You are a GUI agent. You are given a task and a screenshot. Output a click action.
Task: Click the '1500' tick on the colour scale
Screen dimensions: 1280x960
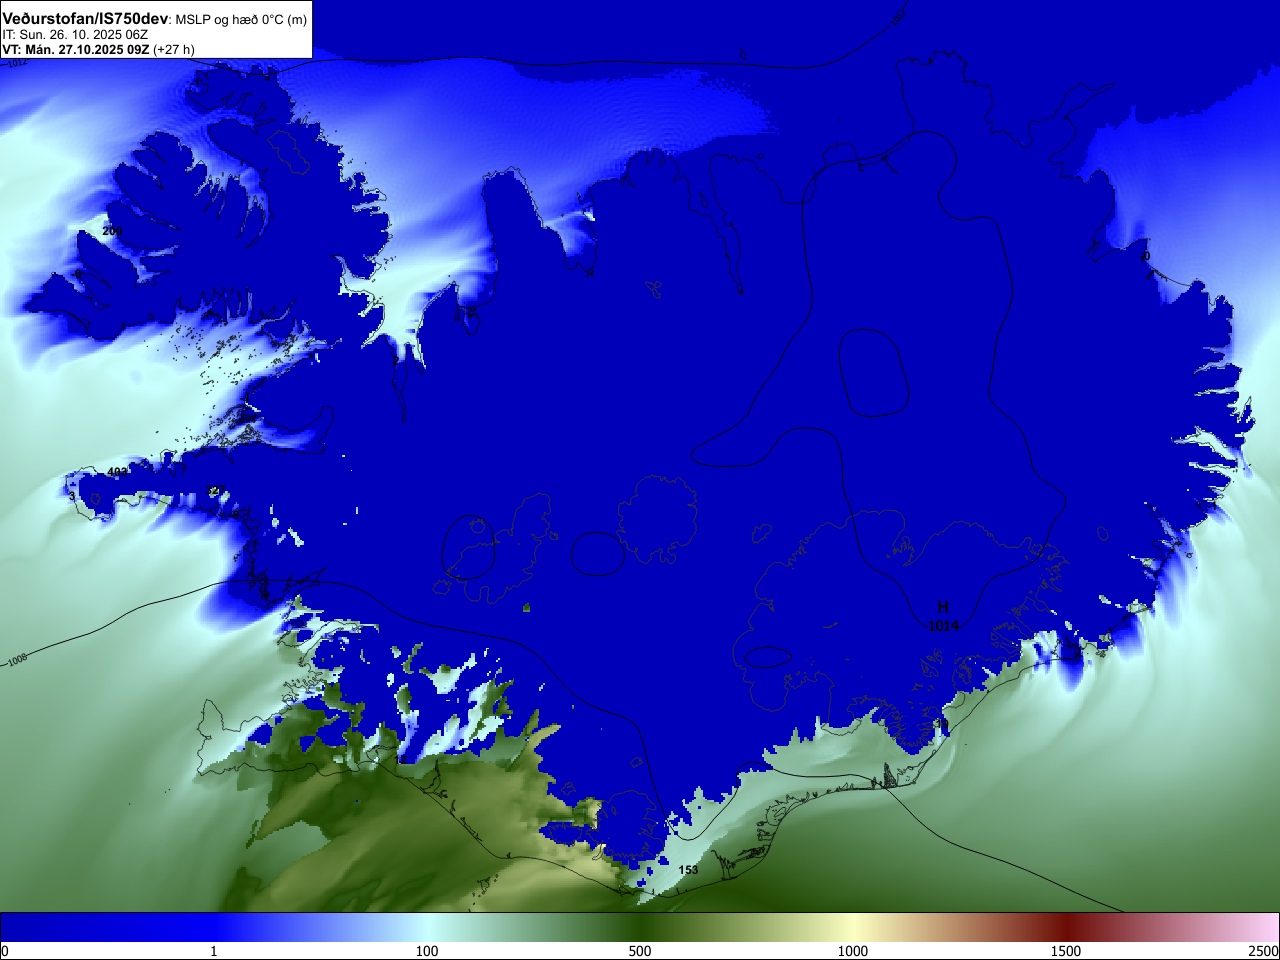click(1066, 951)
